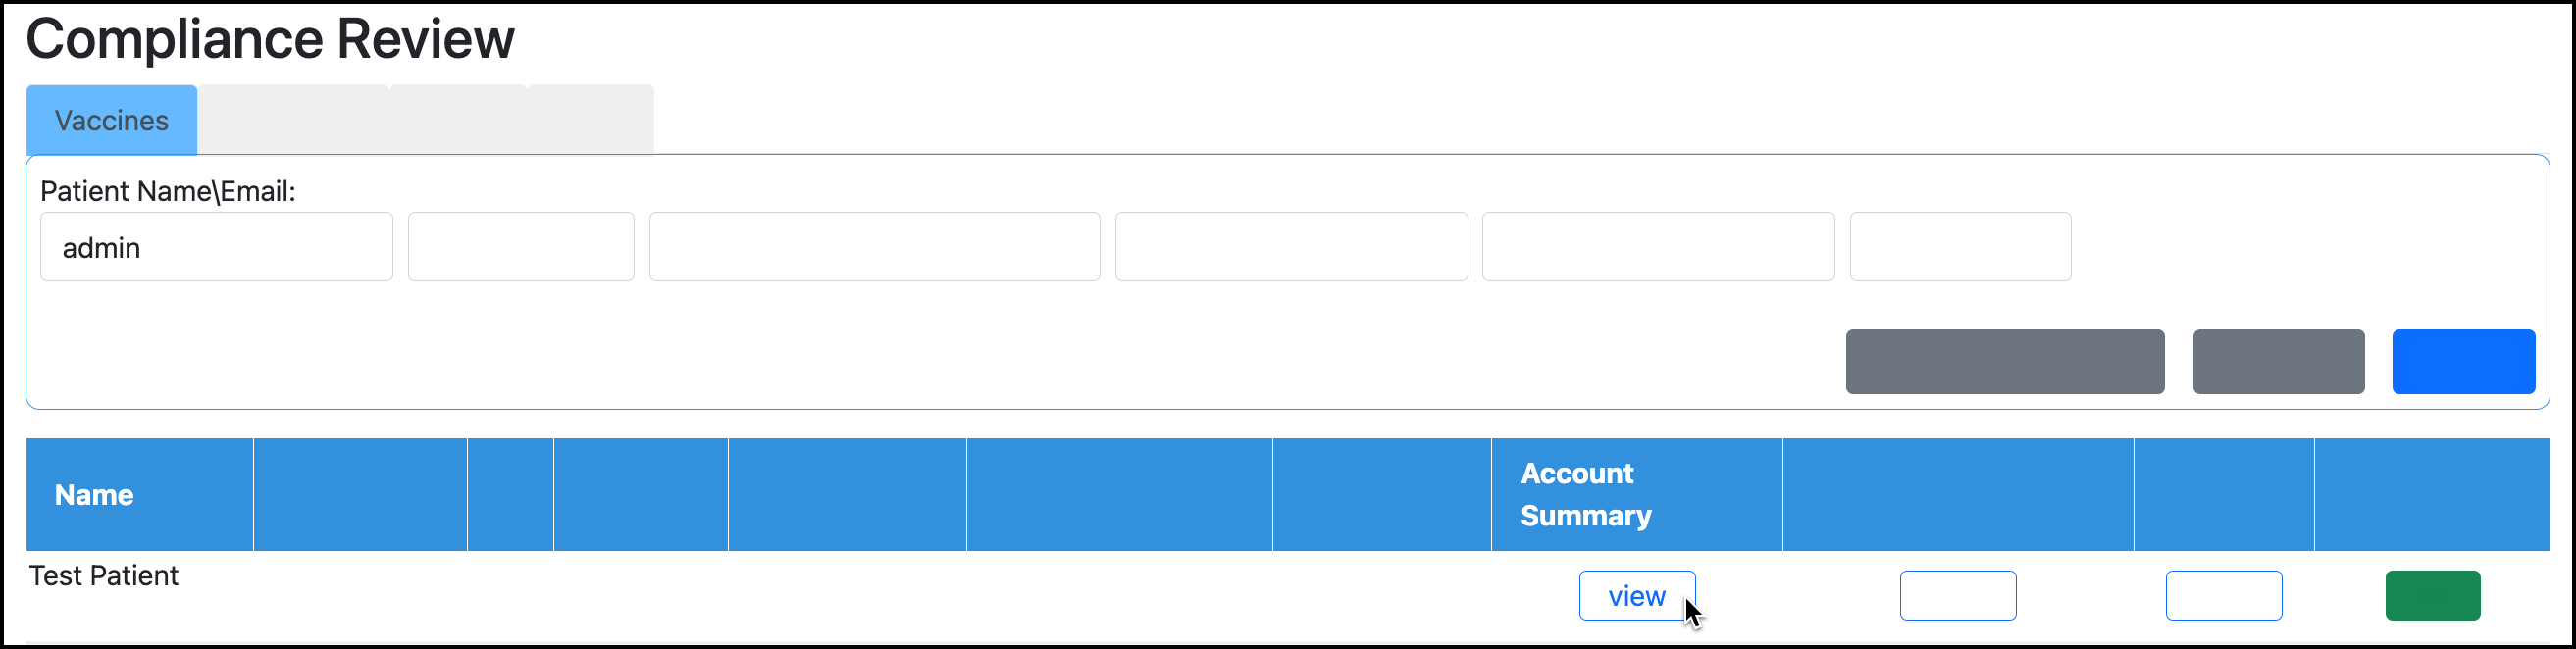The width and height of the screenshot is (2576, 649).
Task: Click the Name column header
Action: point(93,494)
